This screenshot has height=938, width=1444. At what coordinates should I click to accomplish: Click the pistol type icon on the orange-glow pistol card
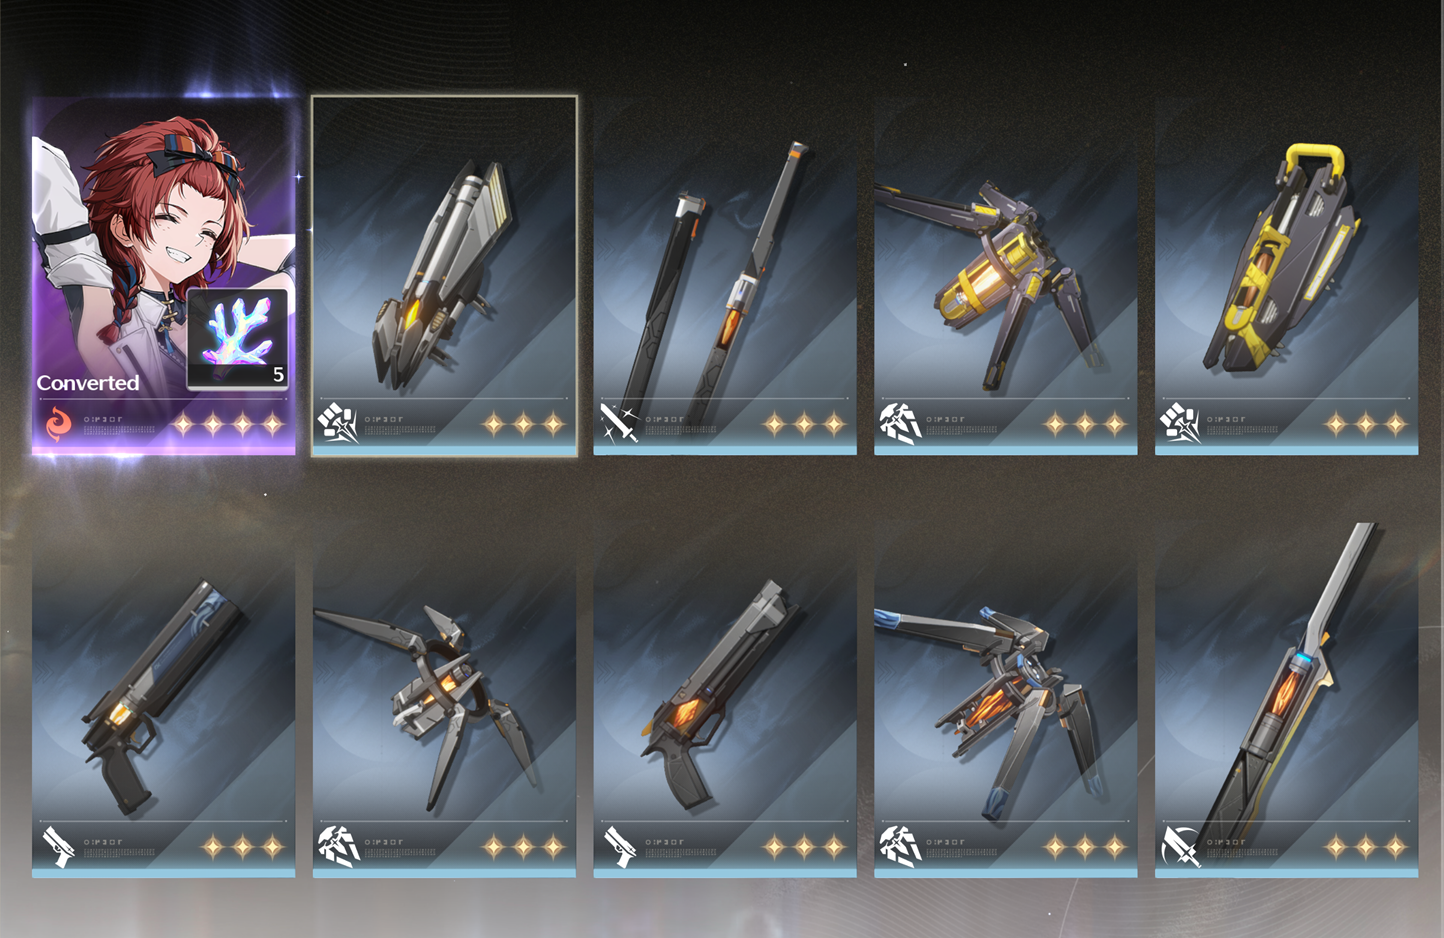[x=619, y=846]
